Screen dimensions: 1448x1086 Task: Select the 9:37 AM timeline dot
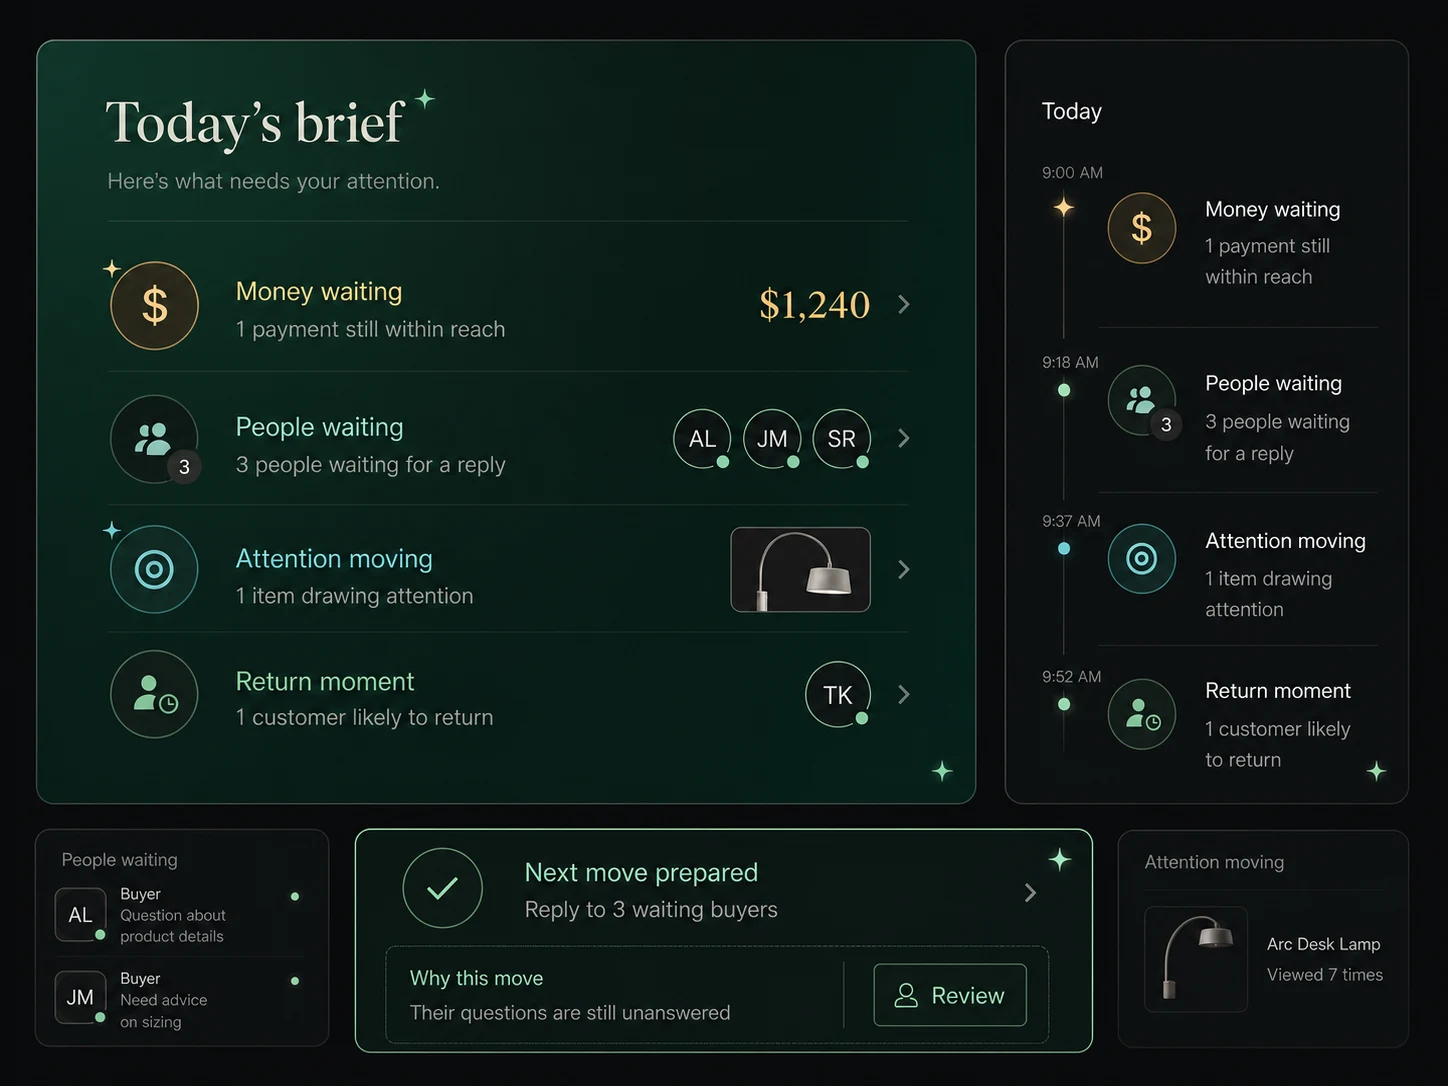(1064, 548)
